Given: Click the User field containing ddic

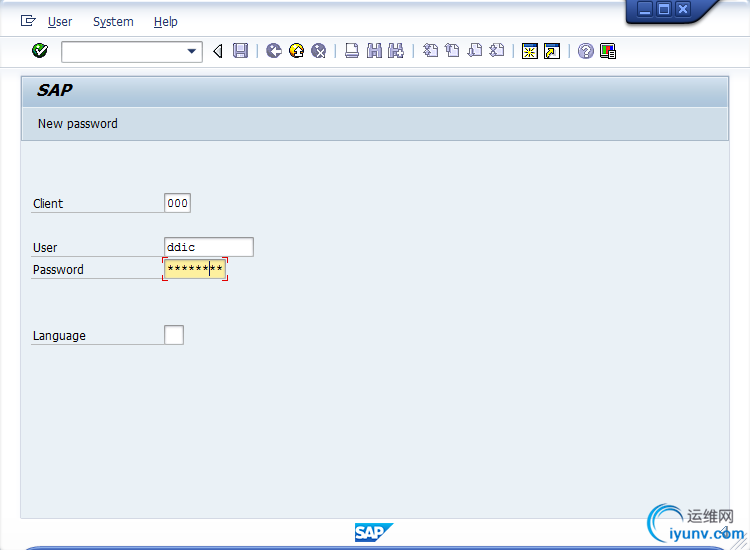Looking at the screenshot, I should [209, 247].
